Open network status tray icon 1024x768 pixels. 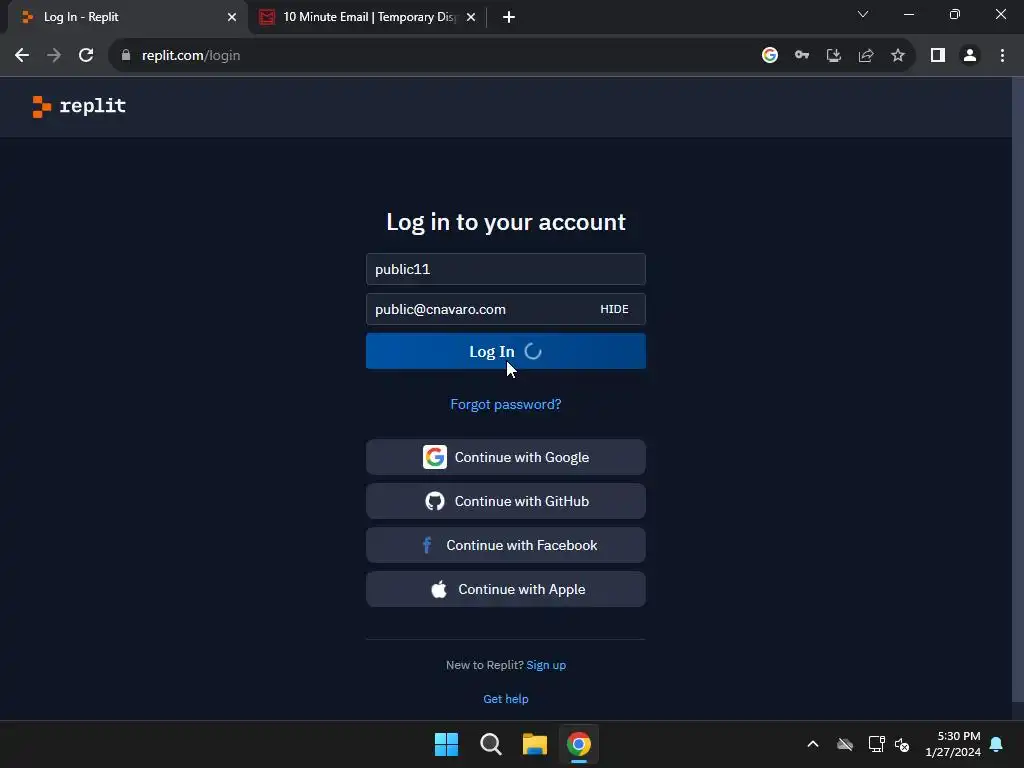click(x=876, y=744)
